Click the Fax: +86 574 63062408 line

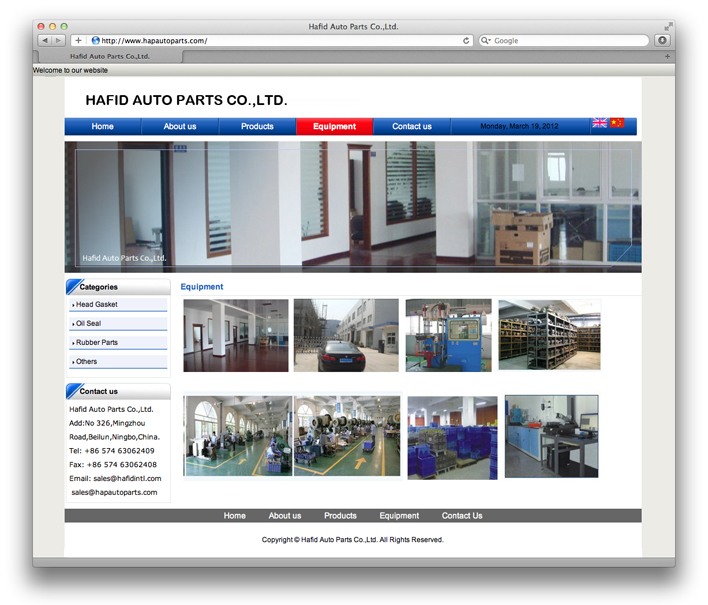click(x=113, y=465)
